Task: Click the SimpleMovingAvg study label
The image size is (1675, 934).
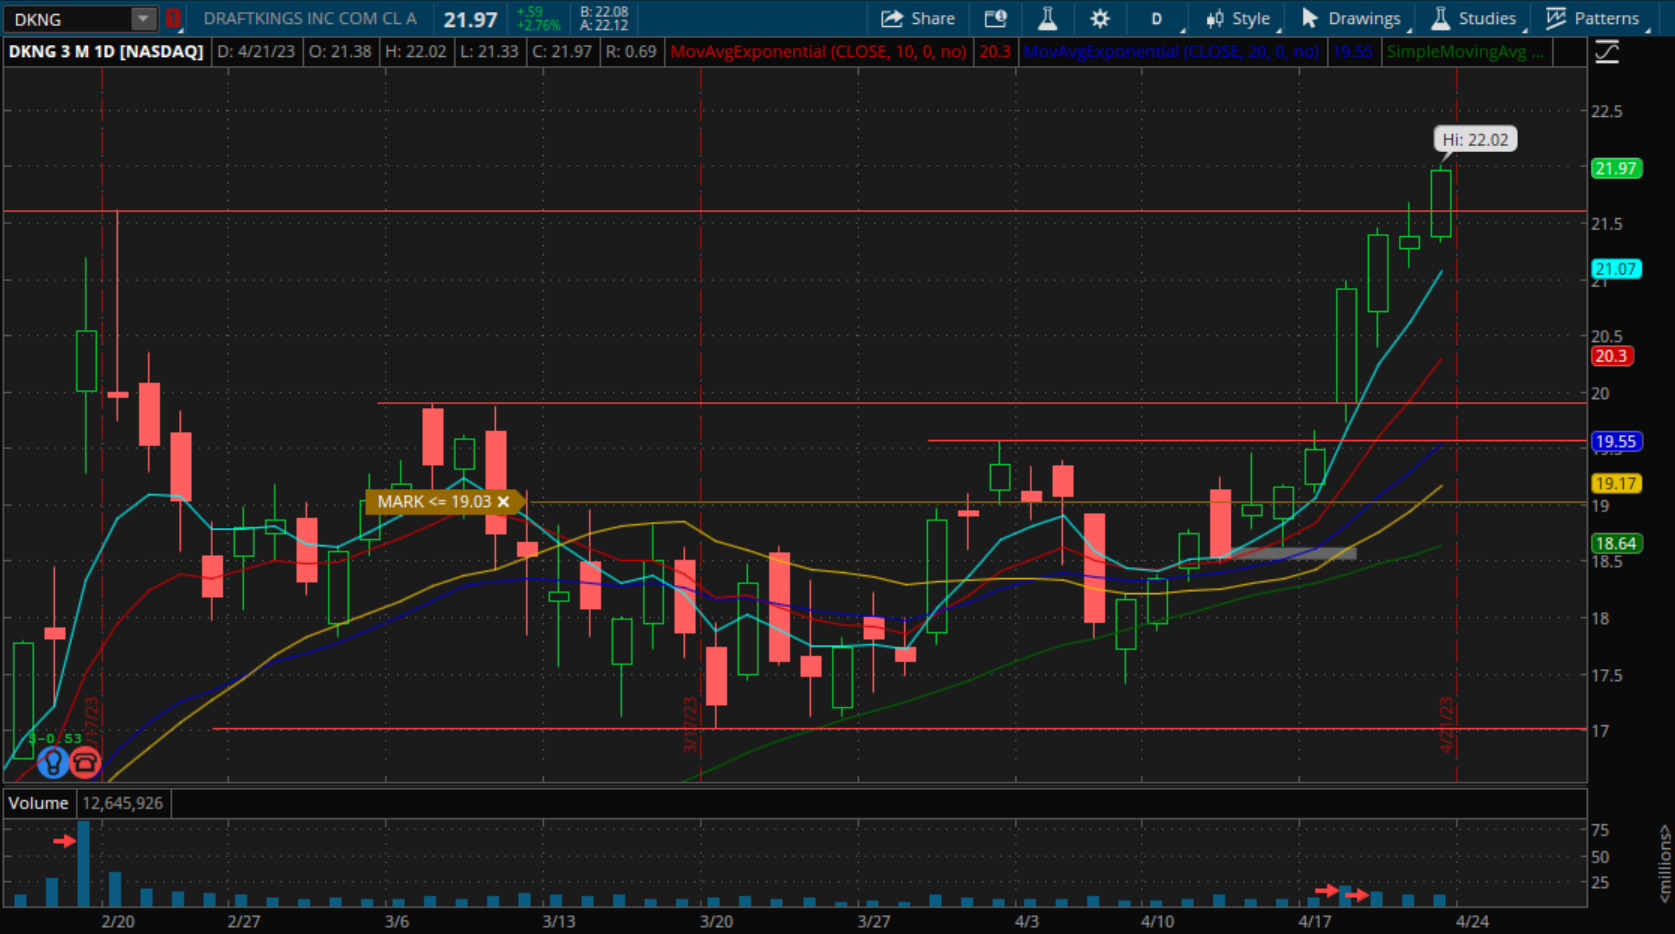Action: [1465, 52]
